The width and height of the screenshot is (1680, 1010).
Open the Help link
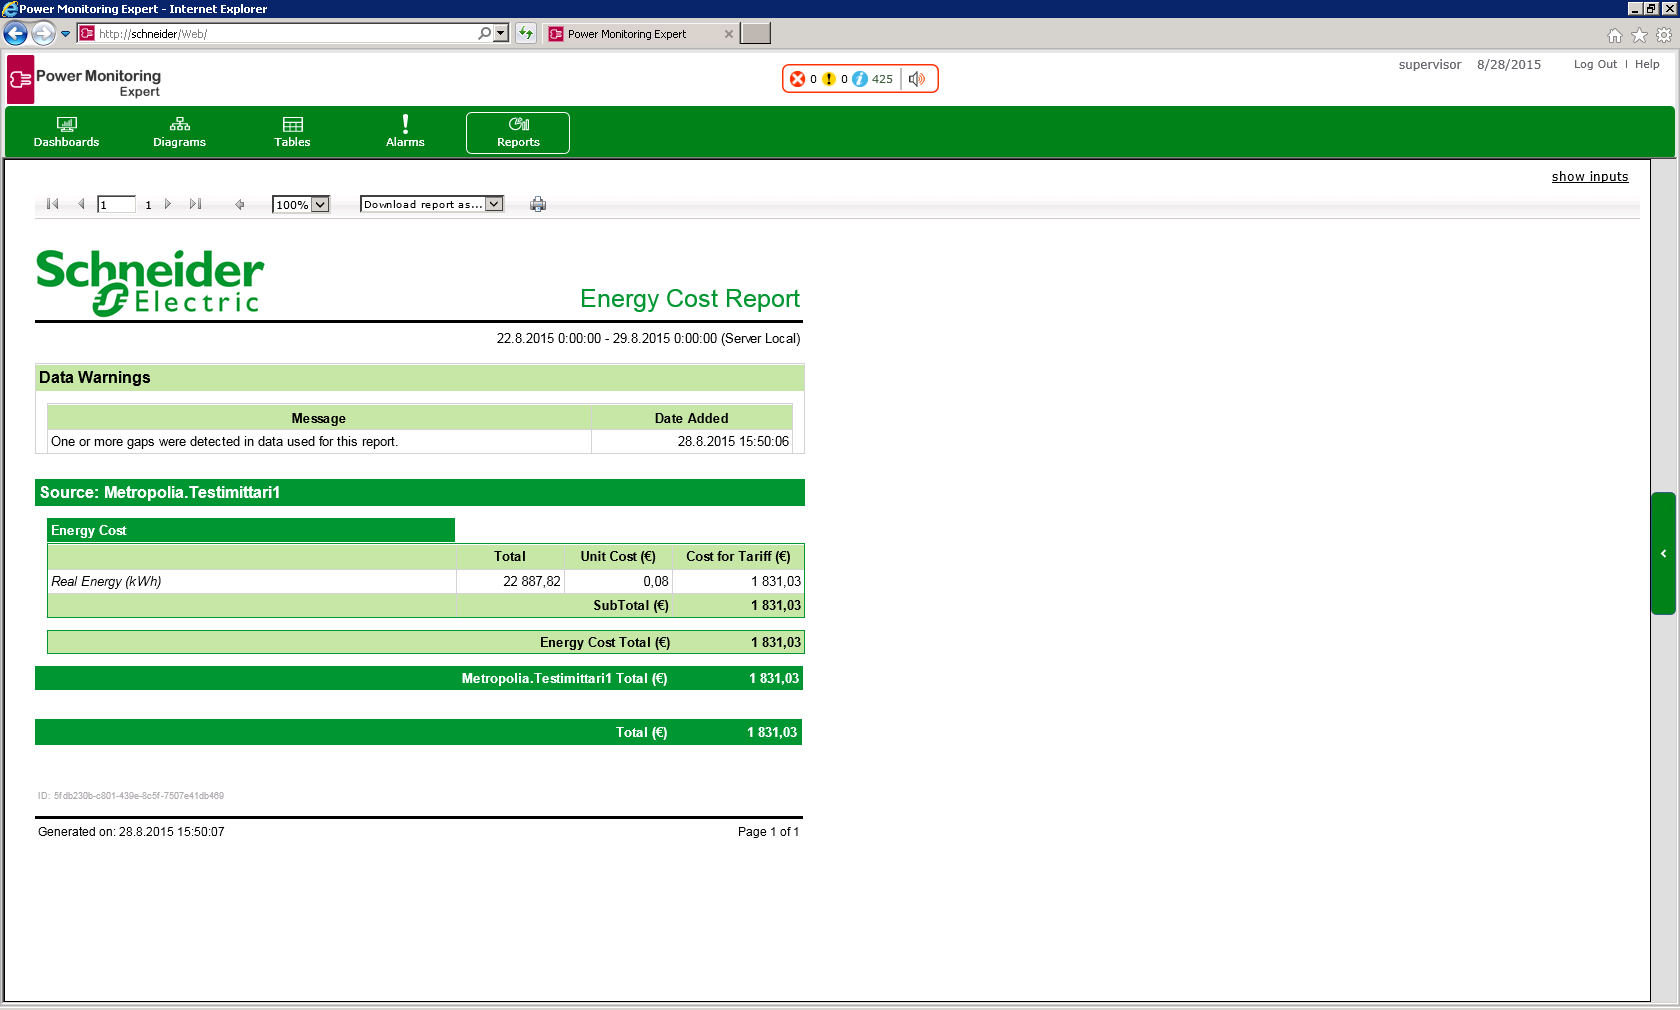(1647, 64)
